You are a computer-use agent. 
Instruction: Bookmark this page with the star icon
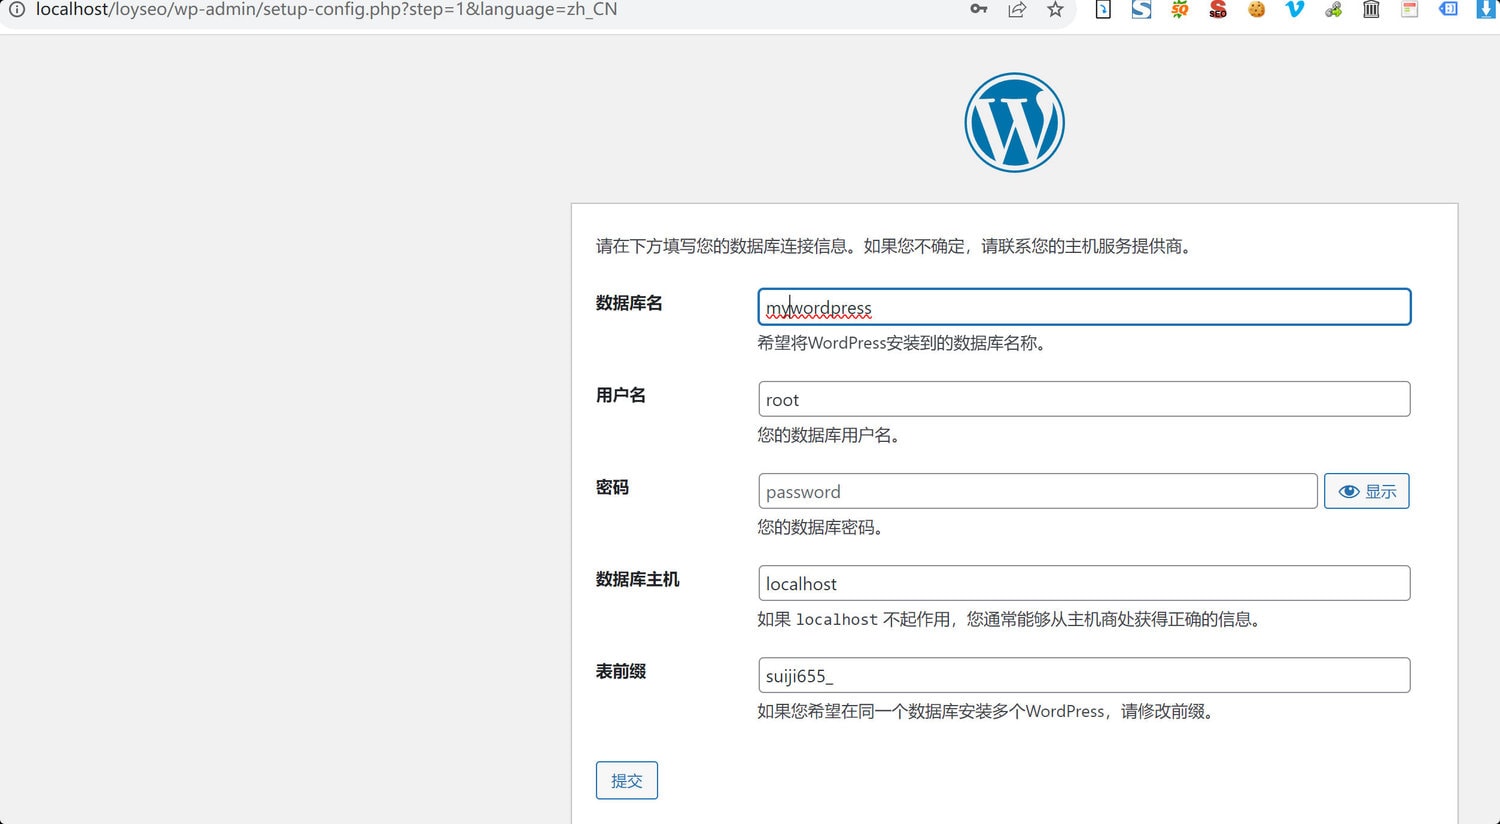click(x=1055, y=9)
